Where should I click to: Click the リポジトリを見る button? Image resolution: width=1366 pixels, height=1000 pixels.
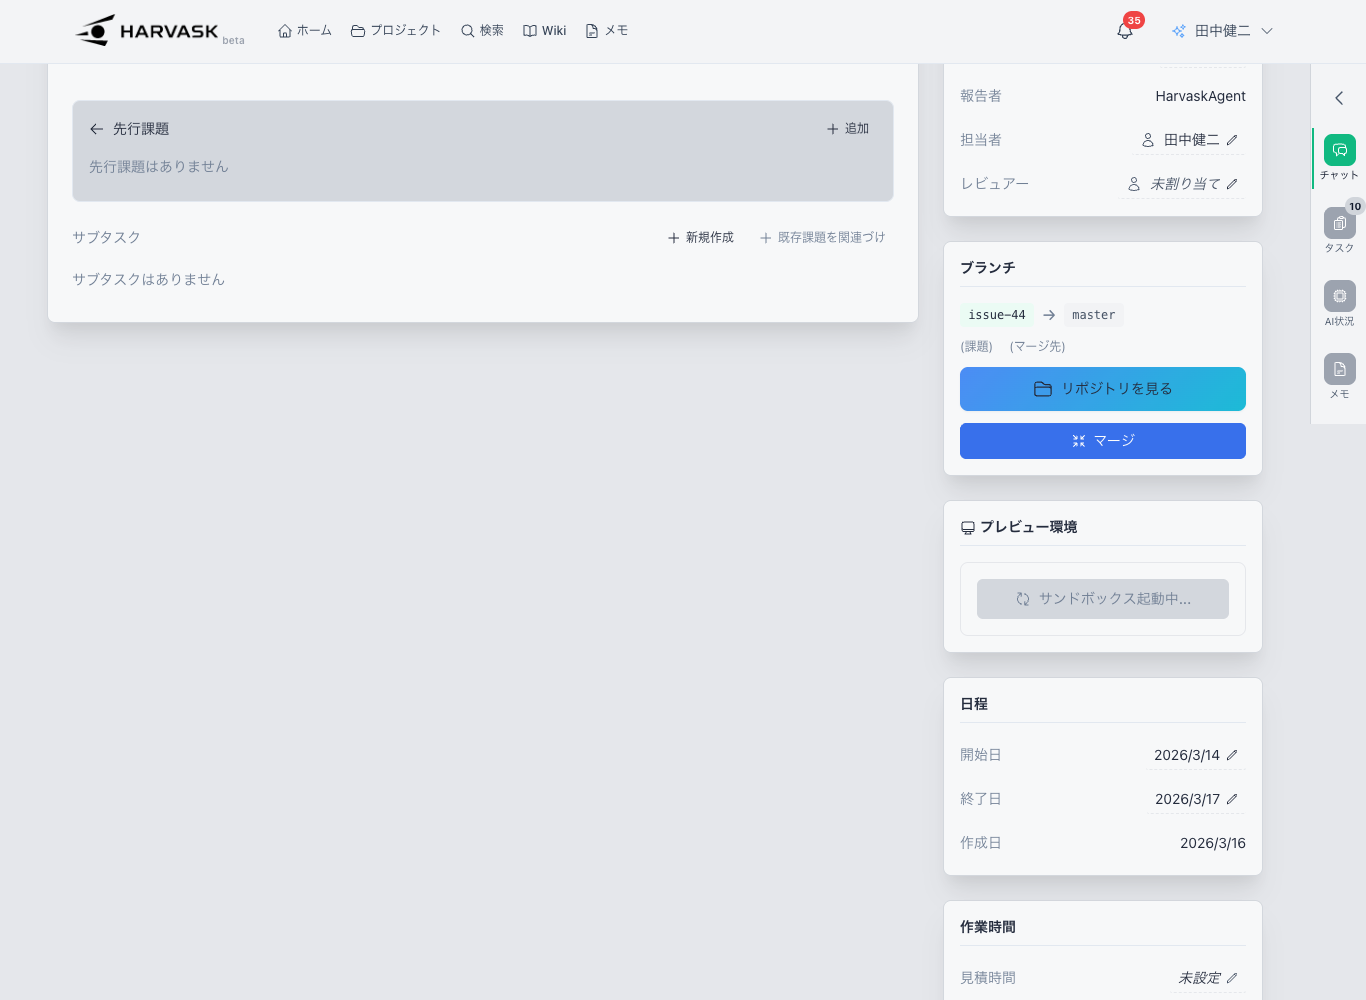pyautogui.click(x=1102, y=389)
